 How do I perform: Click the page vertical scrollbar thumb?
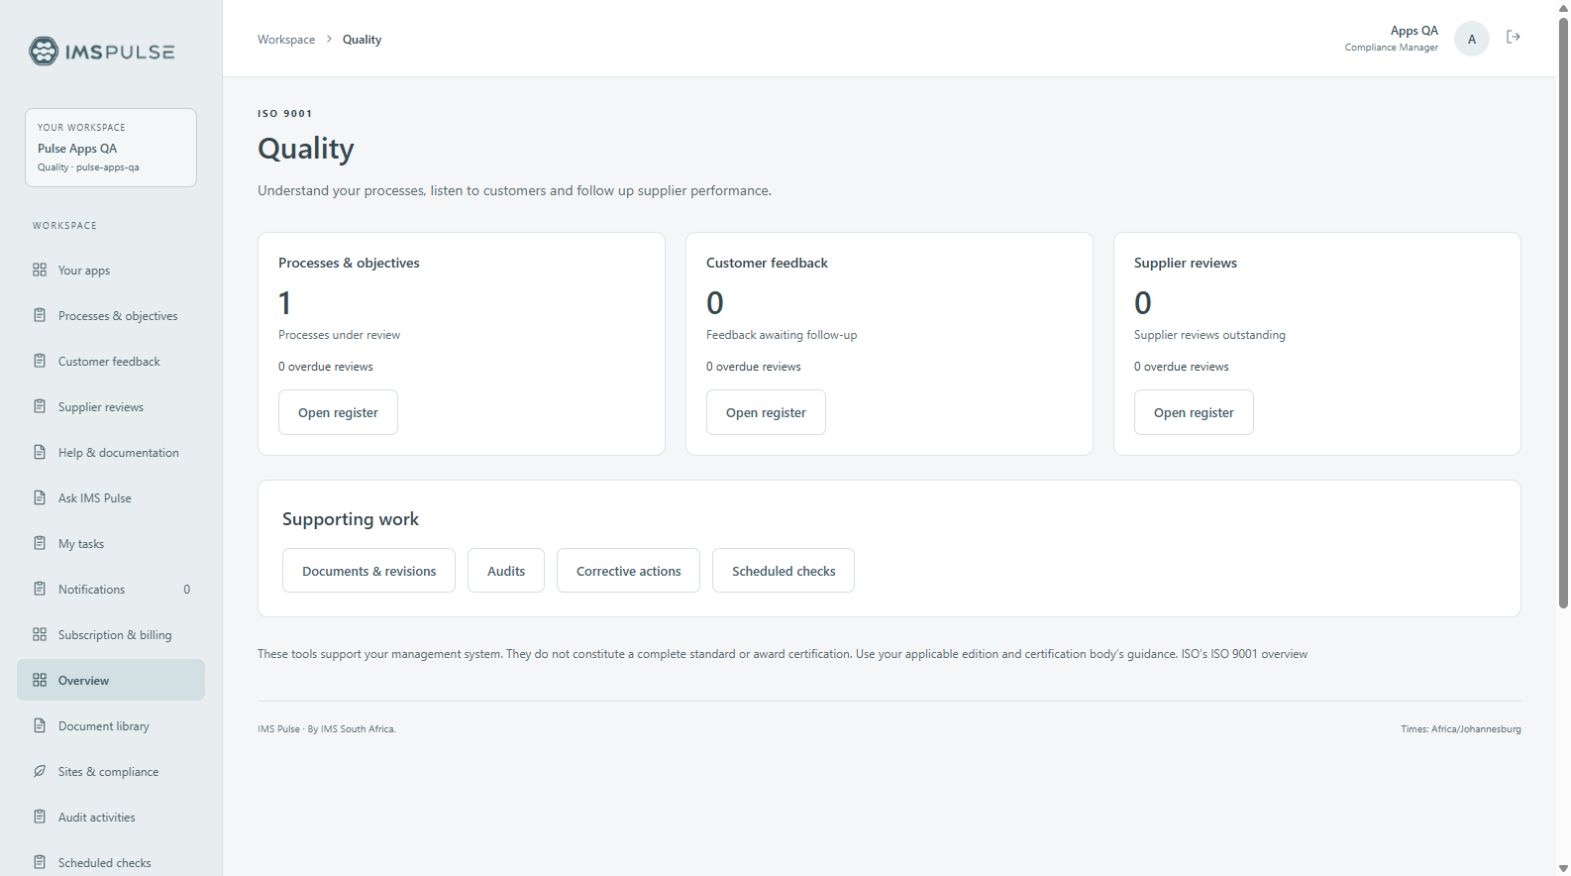coord(1563,312)
